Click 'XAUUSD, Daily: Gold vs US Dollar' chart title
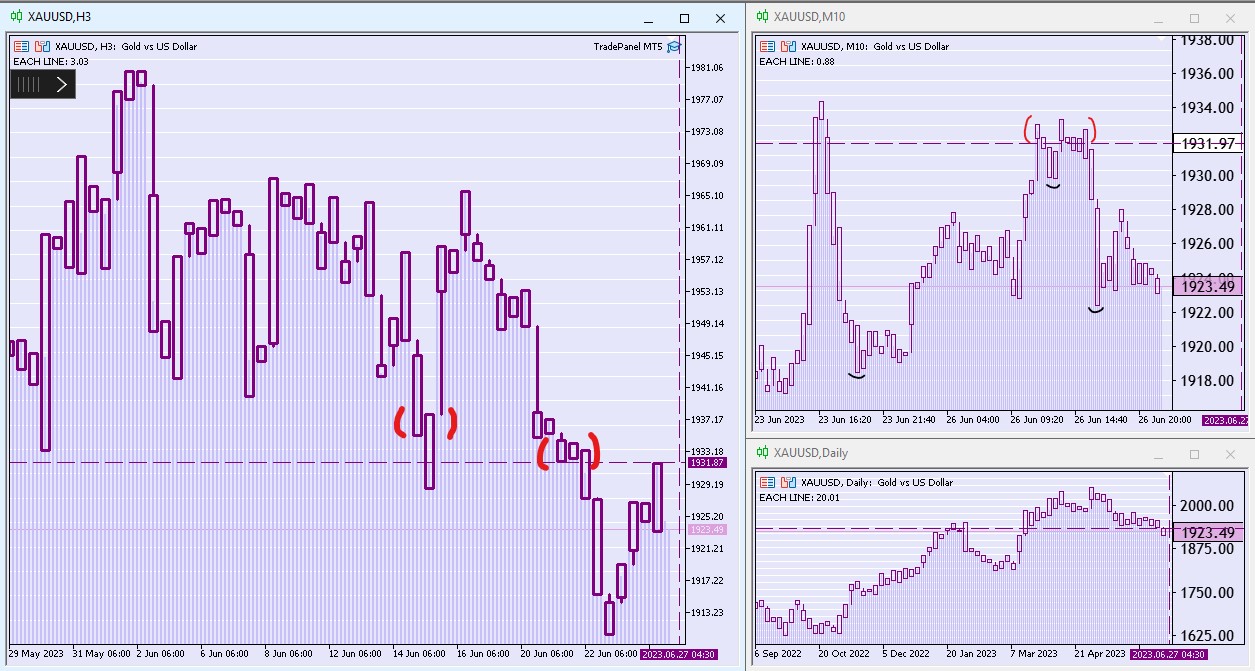 coord(877,482)
